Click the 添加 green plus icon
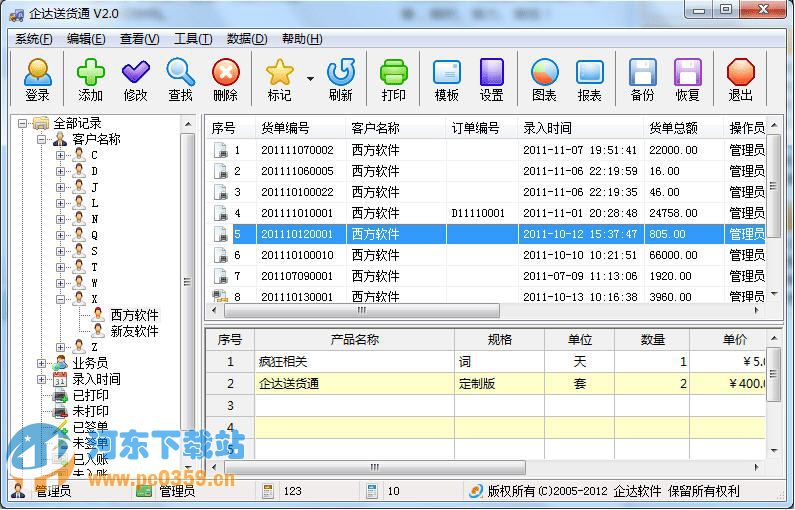This screenshot has width=795, height=510. [91, 80]
